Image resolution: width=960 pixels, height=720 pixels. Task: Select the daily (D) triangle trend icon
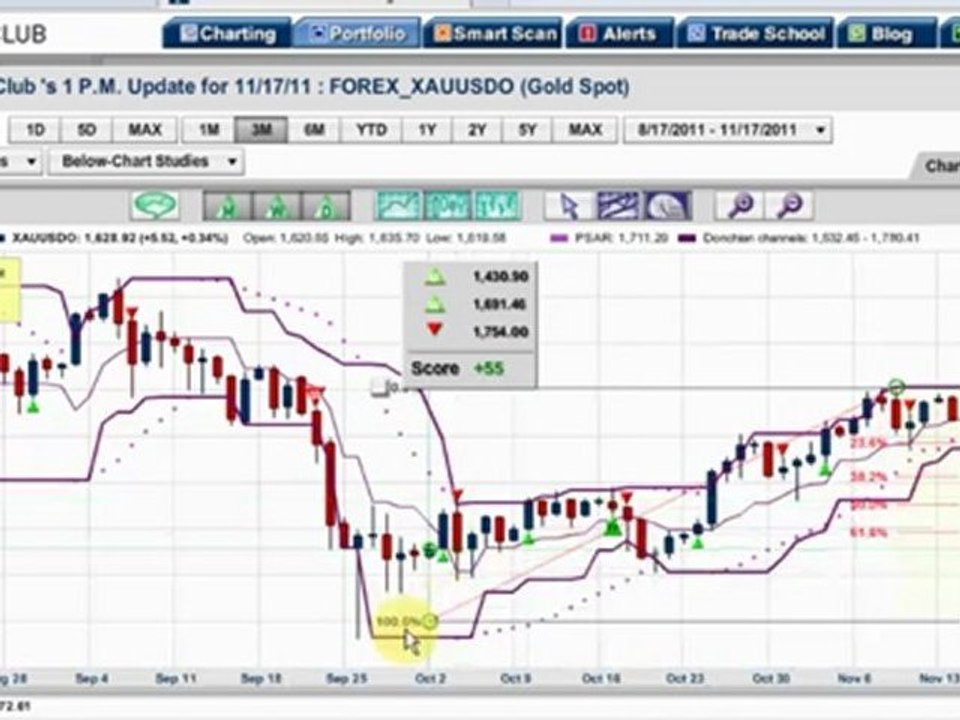pyautogui.click(x=326, y=206)
